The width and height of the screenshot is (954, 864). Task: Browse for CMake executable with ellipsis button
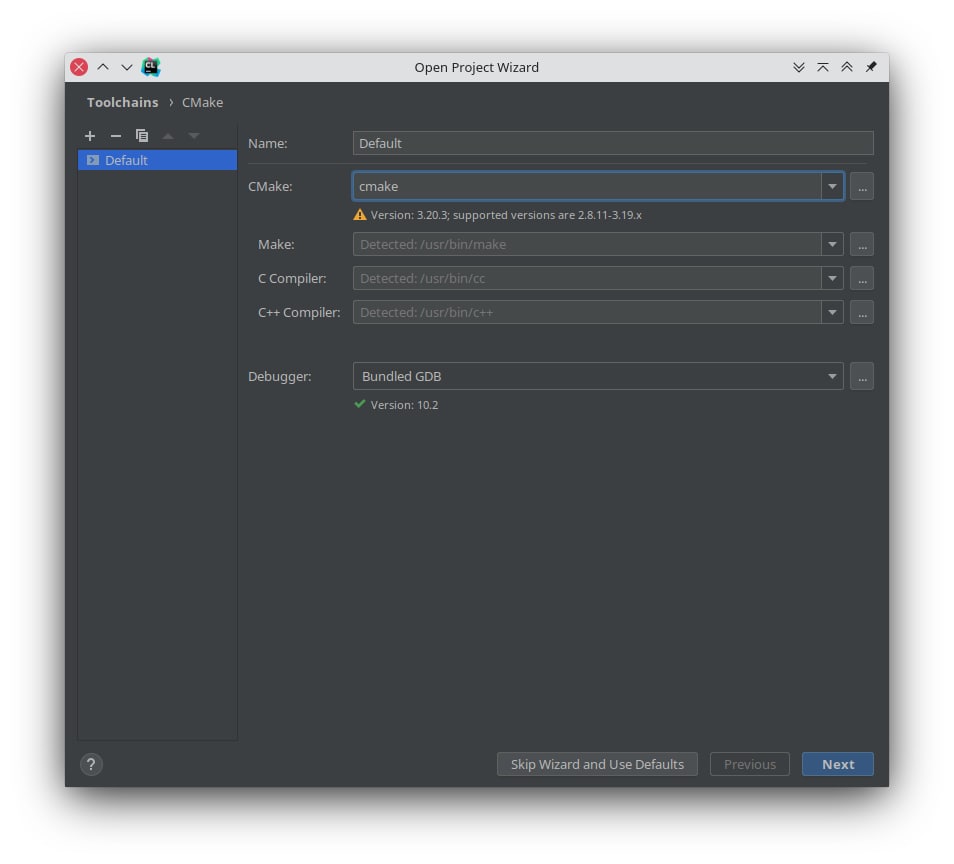click(862, 186)
